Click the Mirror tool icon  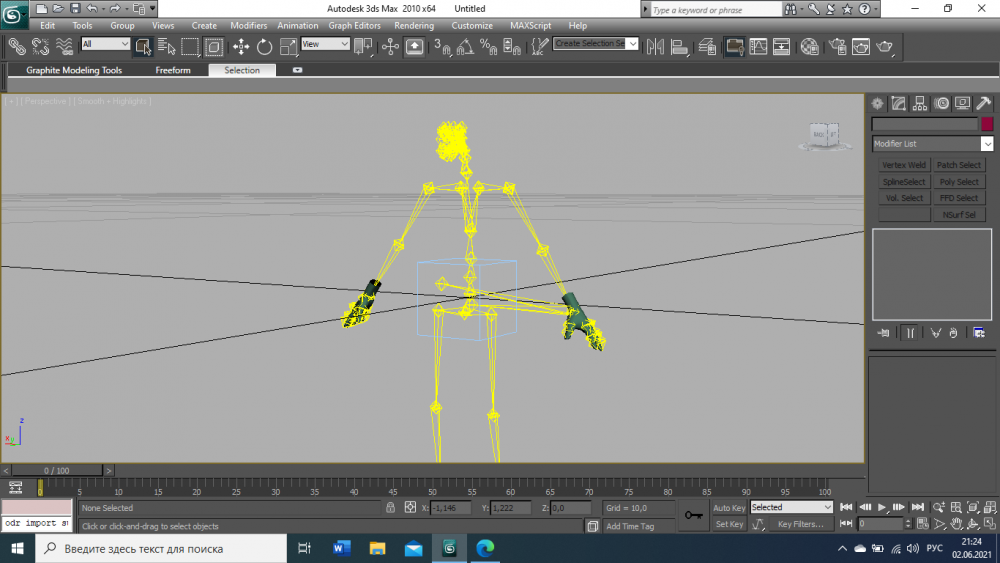655,46
